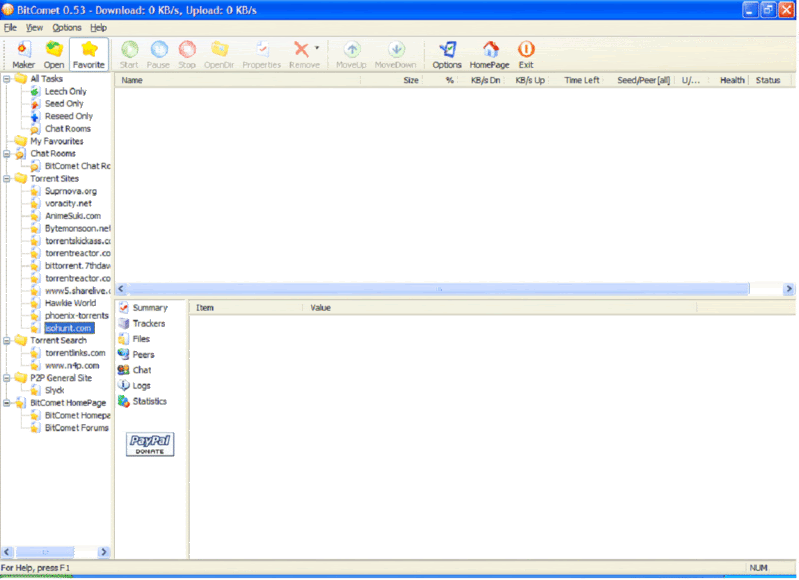Select isohunt.com in the favorites tree
The width and height of the screenshot is (799, 580).
(x=68, y=328)
